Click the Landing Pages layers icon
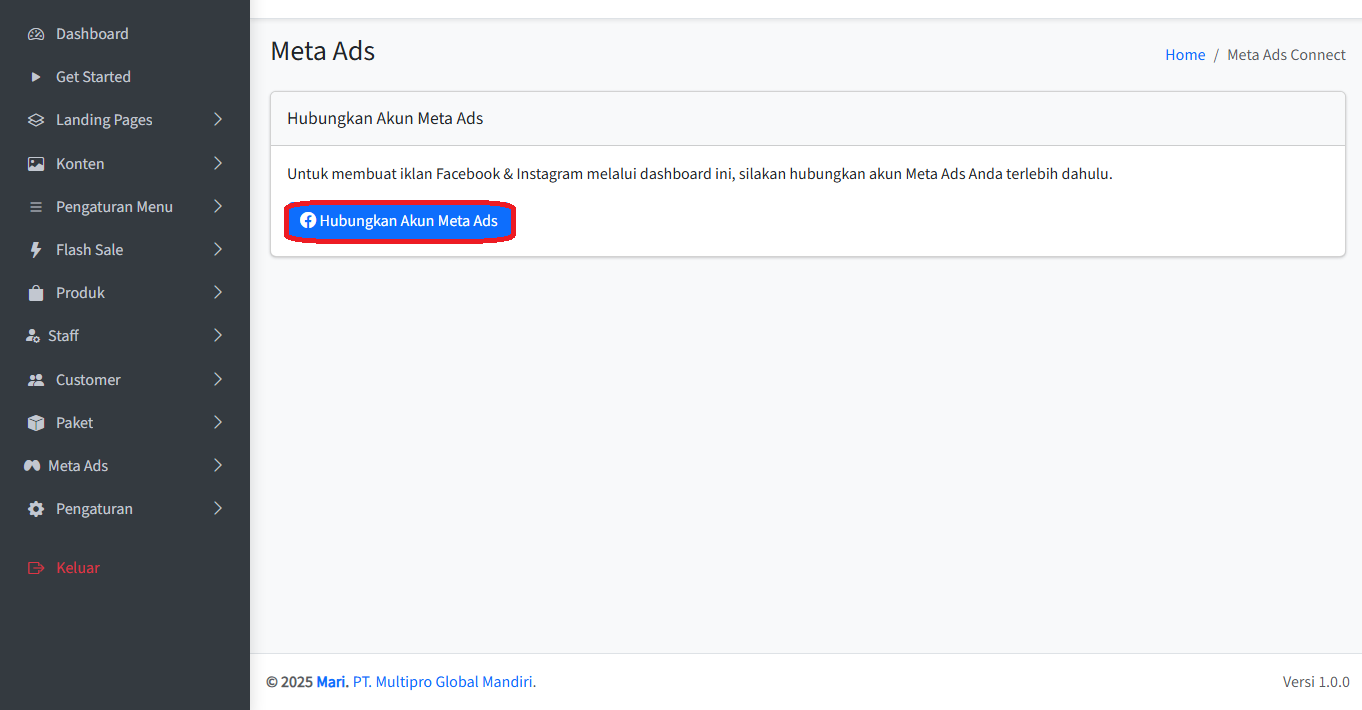The height and width of the screenshot is (710, 1362). [x=36, y=120]
